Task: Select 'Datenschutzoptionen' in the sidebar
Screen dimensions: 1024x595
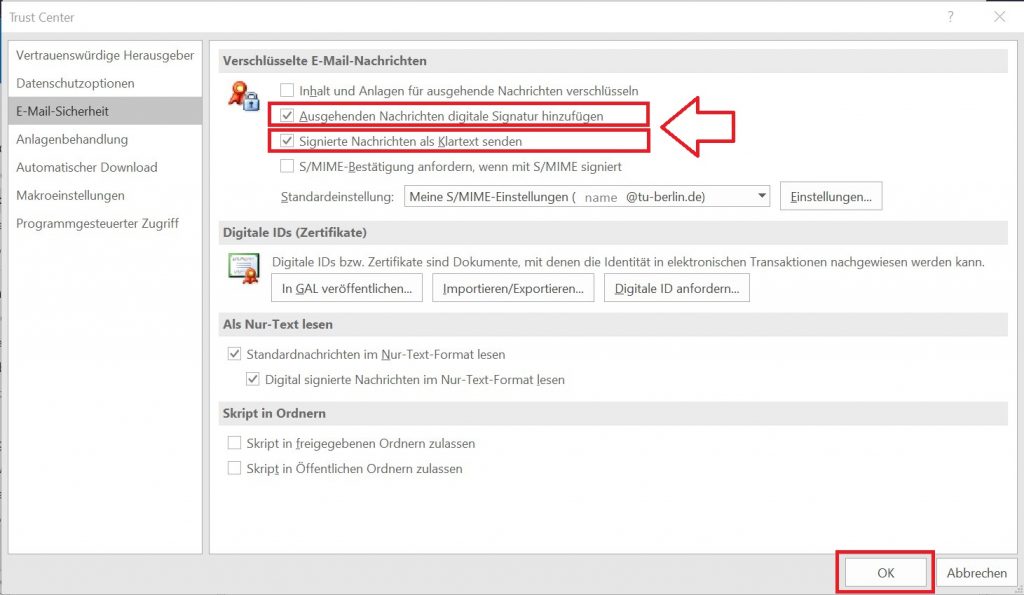Action: click(105, 83)
